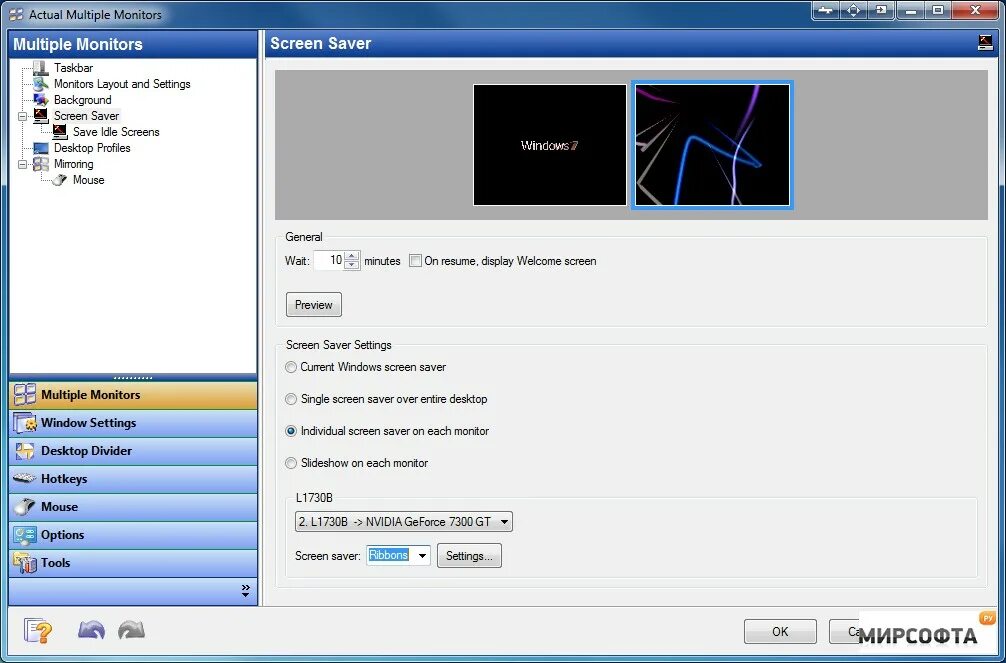Image resolution: width=1006 pixels, height=663 pixels.
Task: Select the Windows 7 monitor preview thumbnail
Action: click(550, 145)
